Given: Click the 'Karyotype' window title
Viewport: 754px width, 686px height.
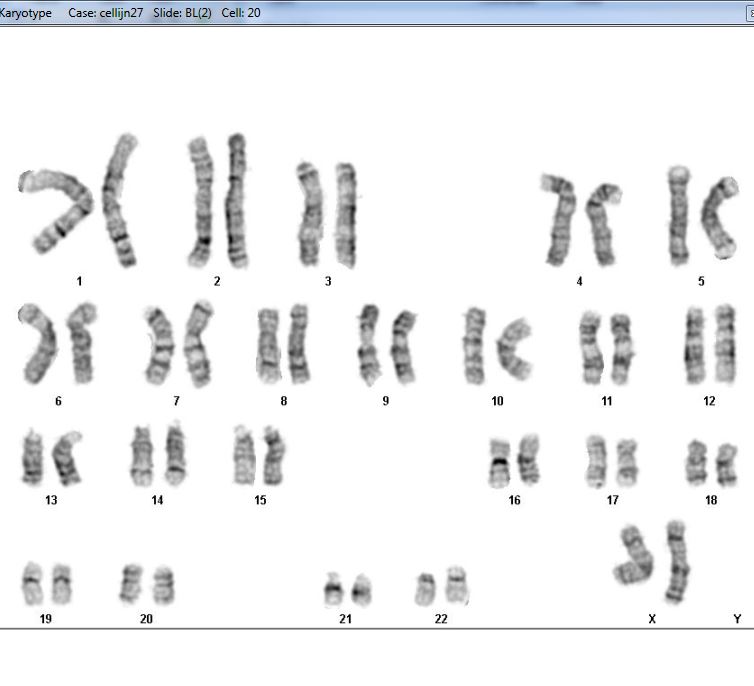Looking at the screenshot, I should click(25, 13).
